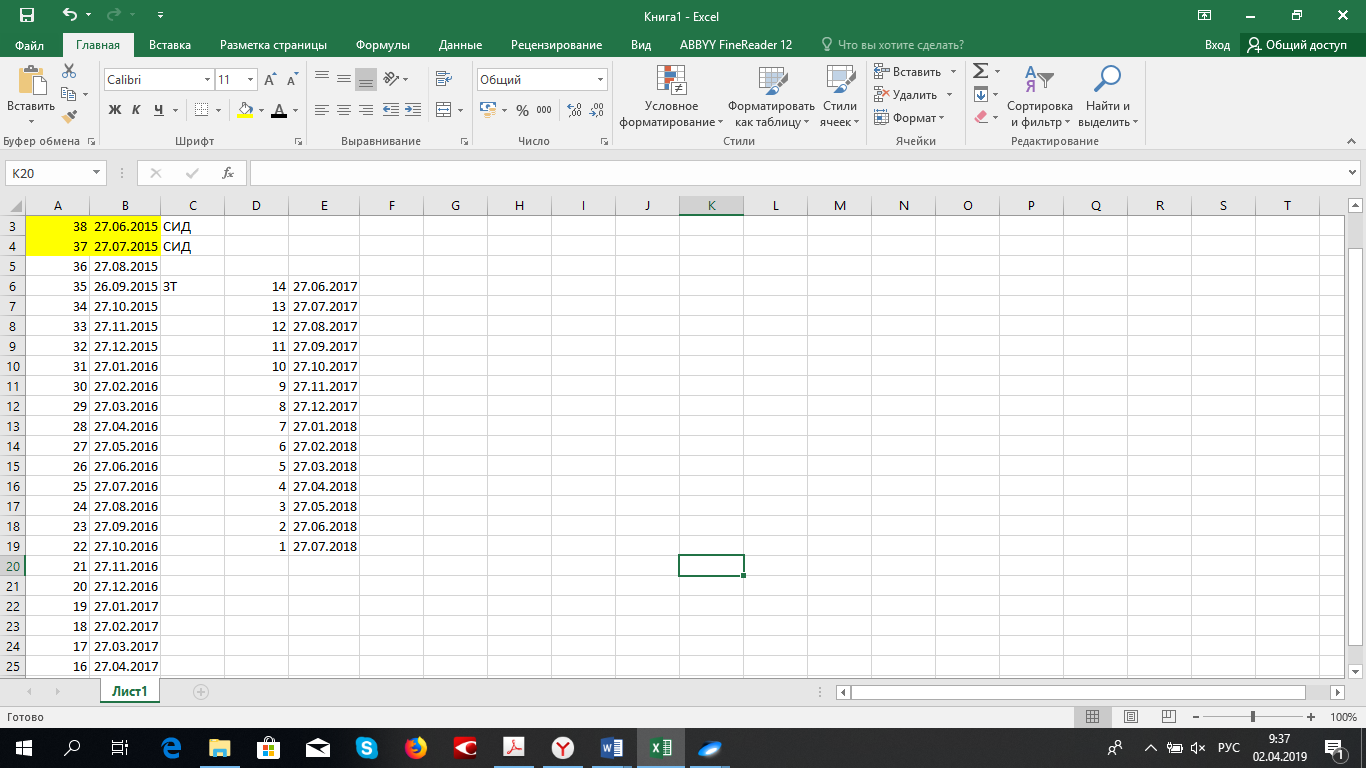Decrease decimal places

(x=597, y=110)
